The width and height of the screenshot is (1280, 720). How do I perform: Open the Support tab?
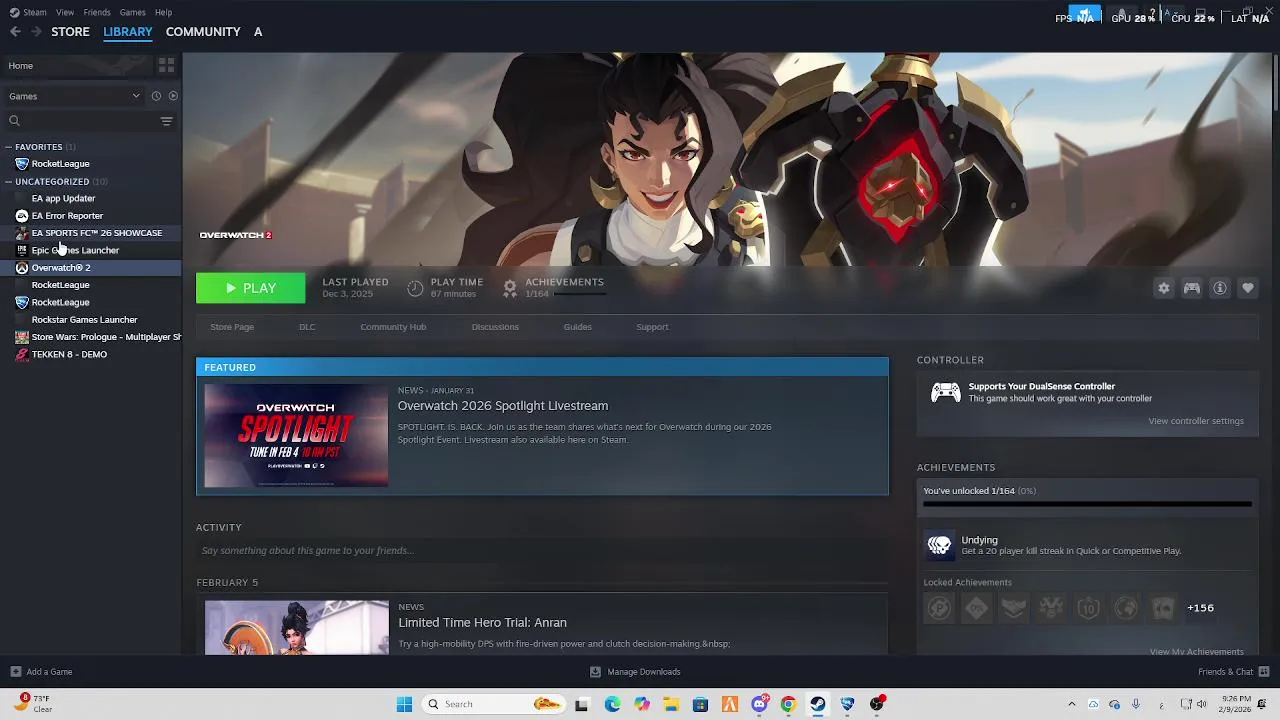click(652, 327)
